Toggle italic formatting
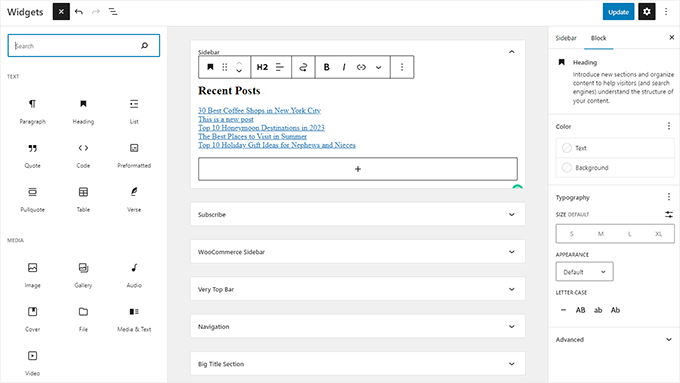Image resolution: width=680 pixels, height=383 pixels. (x=344, y=67)
